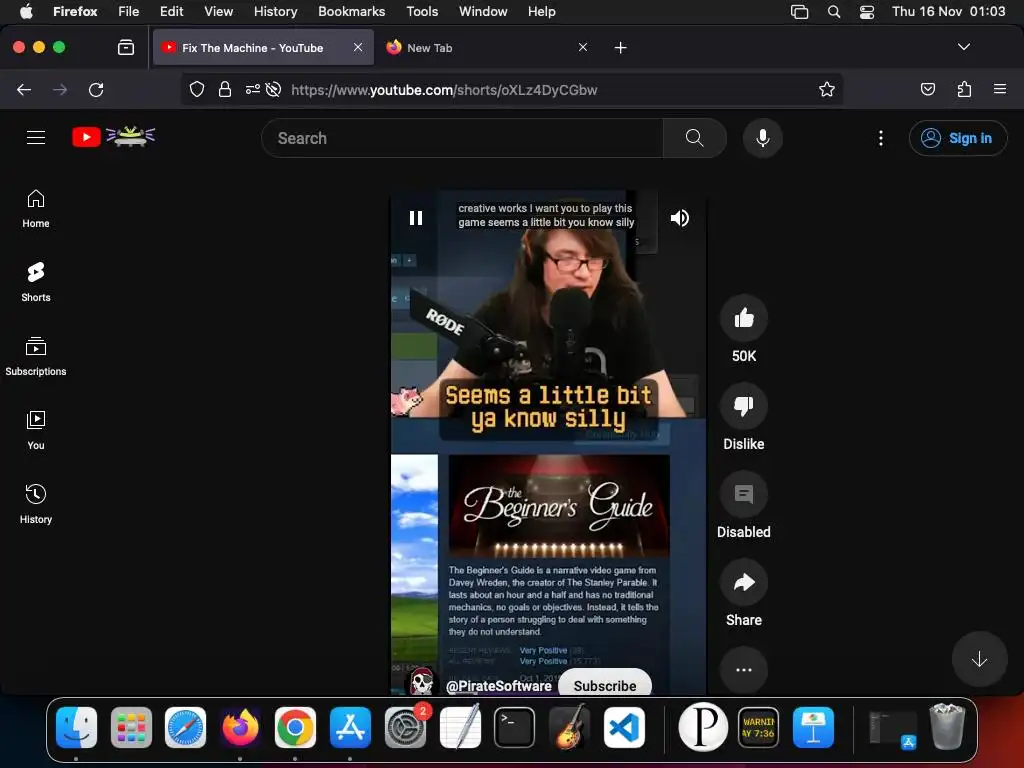Open System Settings from the Dock
The width and height of the screenshot is (1024, 768).
coord(406,727)
